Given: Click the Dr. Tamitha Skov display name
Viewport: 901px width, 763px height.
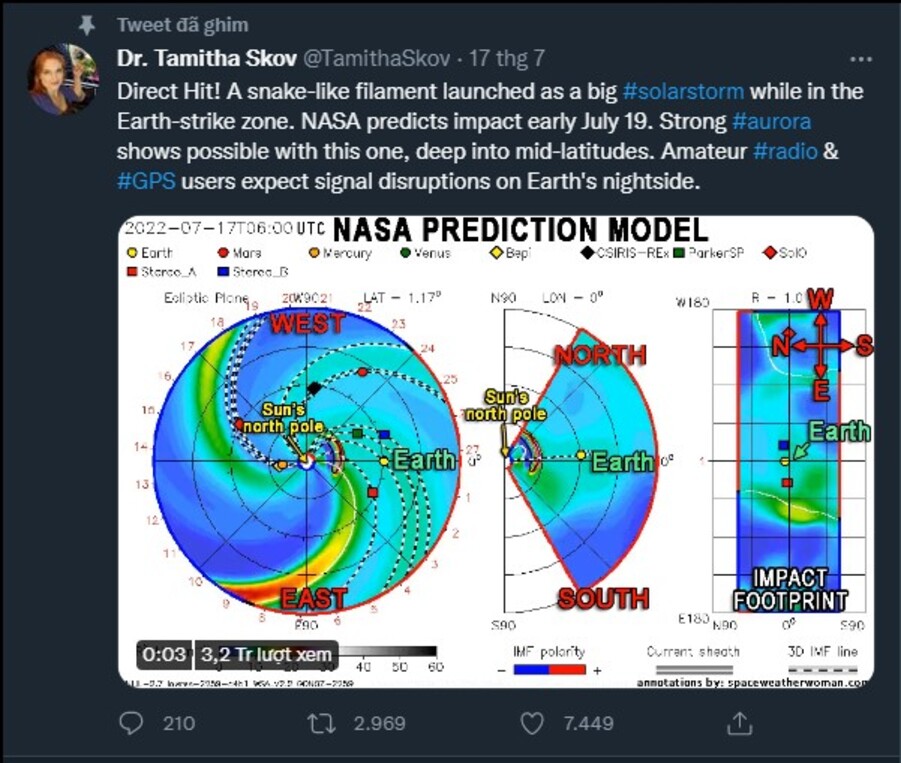Looking at the screenshot, I should tap(207, 58).
